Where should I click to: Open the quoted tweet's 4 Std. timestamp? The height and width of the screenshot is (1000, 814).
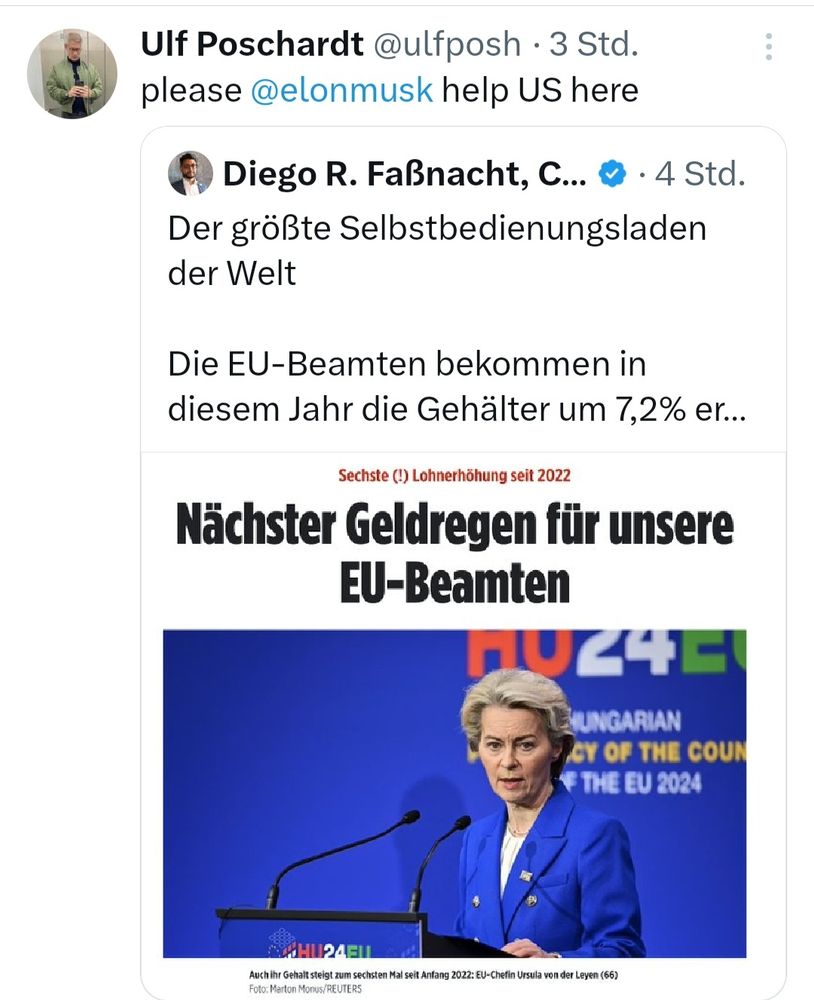coord(700,174)
